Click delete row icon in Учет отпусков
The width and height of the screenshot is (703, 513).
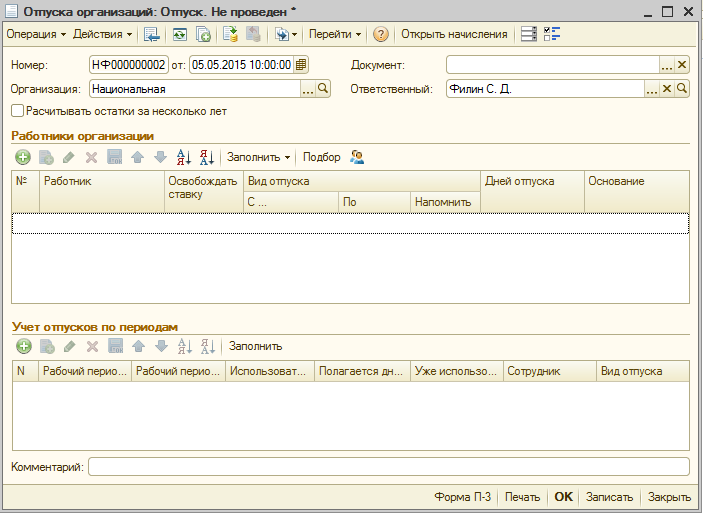[92, 346]
